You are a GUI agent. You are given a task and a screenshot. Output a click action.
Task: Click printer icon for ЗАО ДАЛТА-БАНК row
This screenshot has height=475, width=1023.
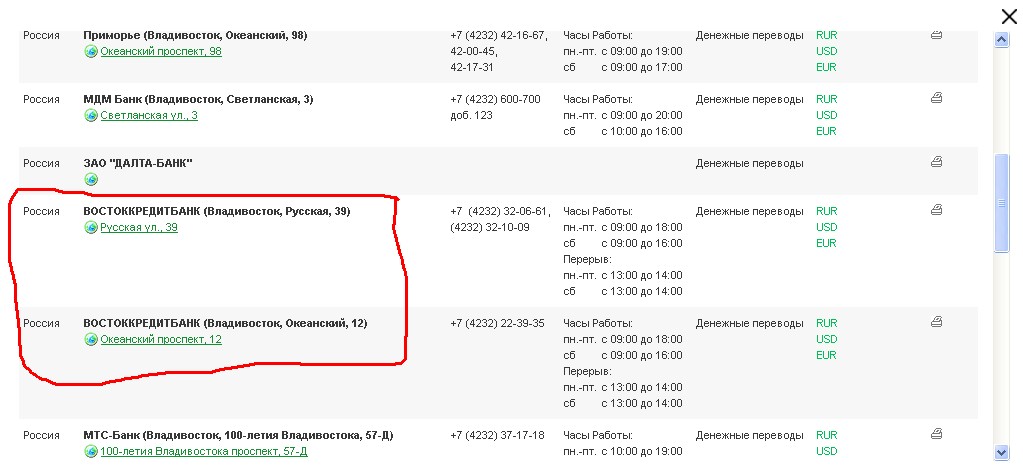point(936,161)
